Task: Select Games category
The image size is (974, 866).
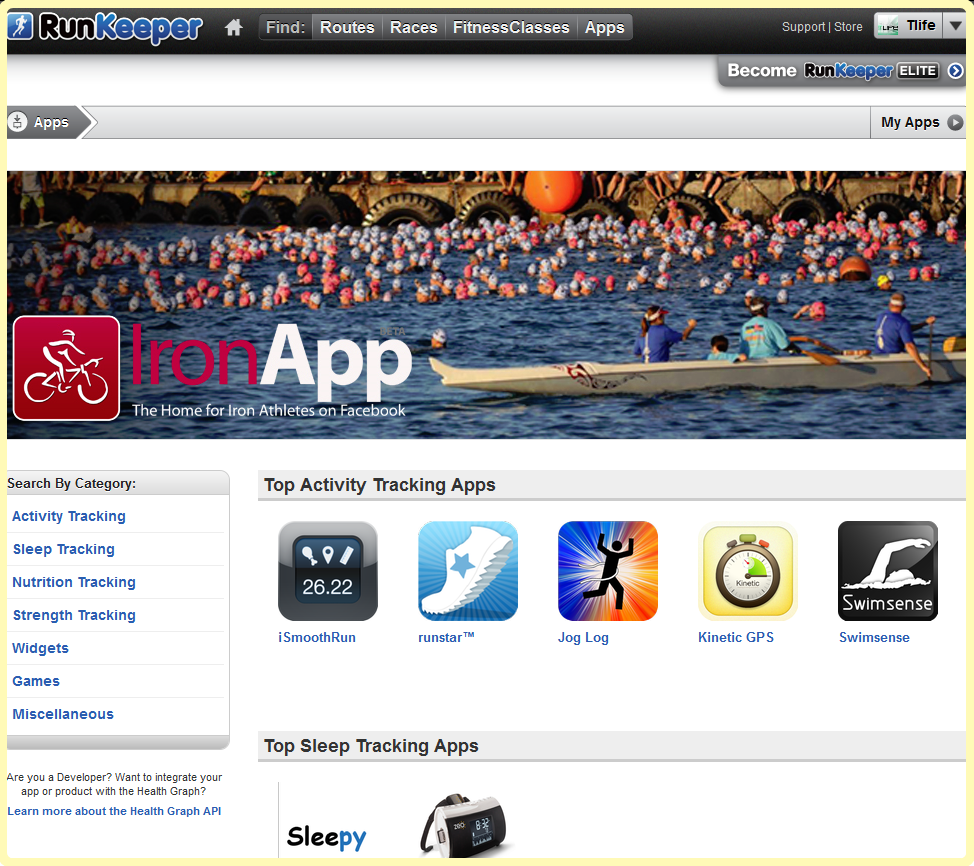Action: [36, 681]
